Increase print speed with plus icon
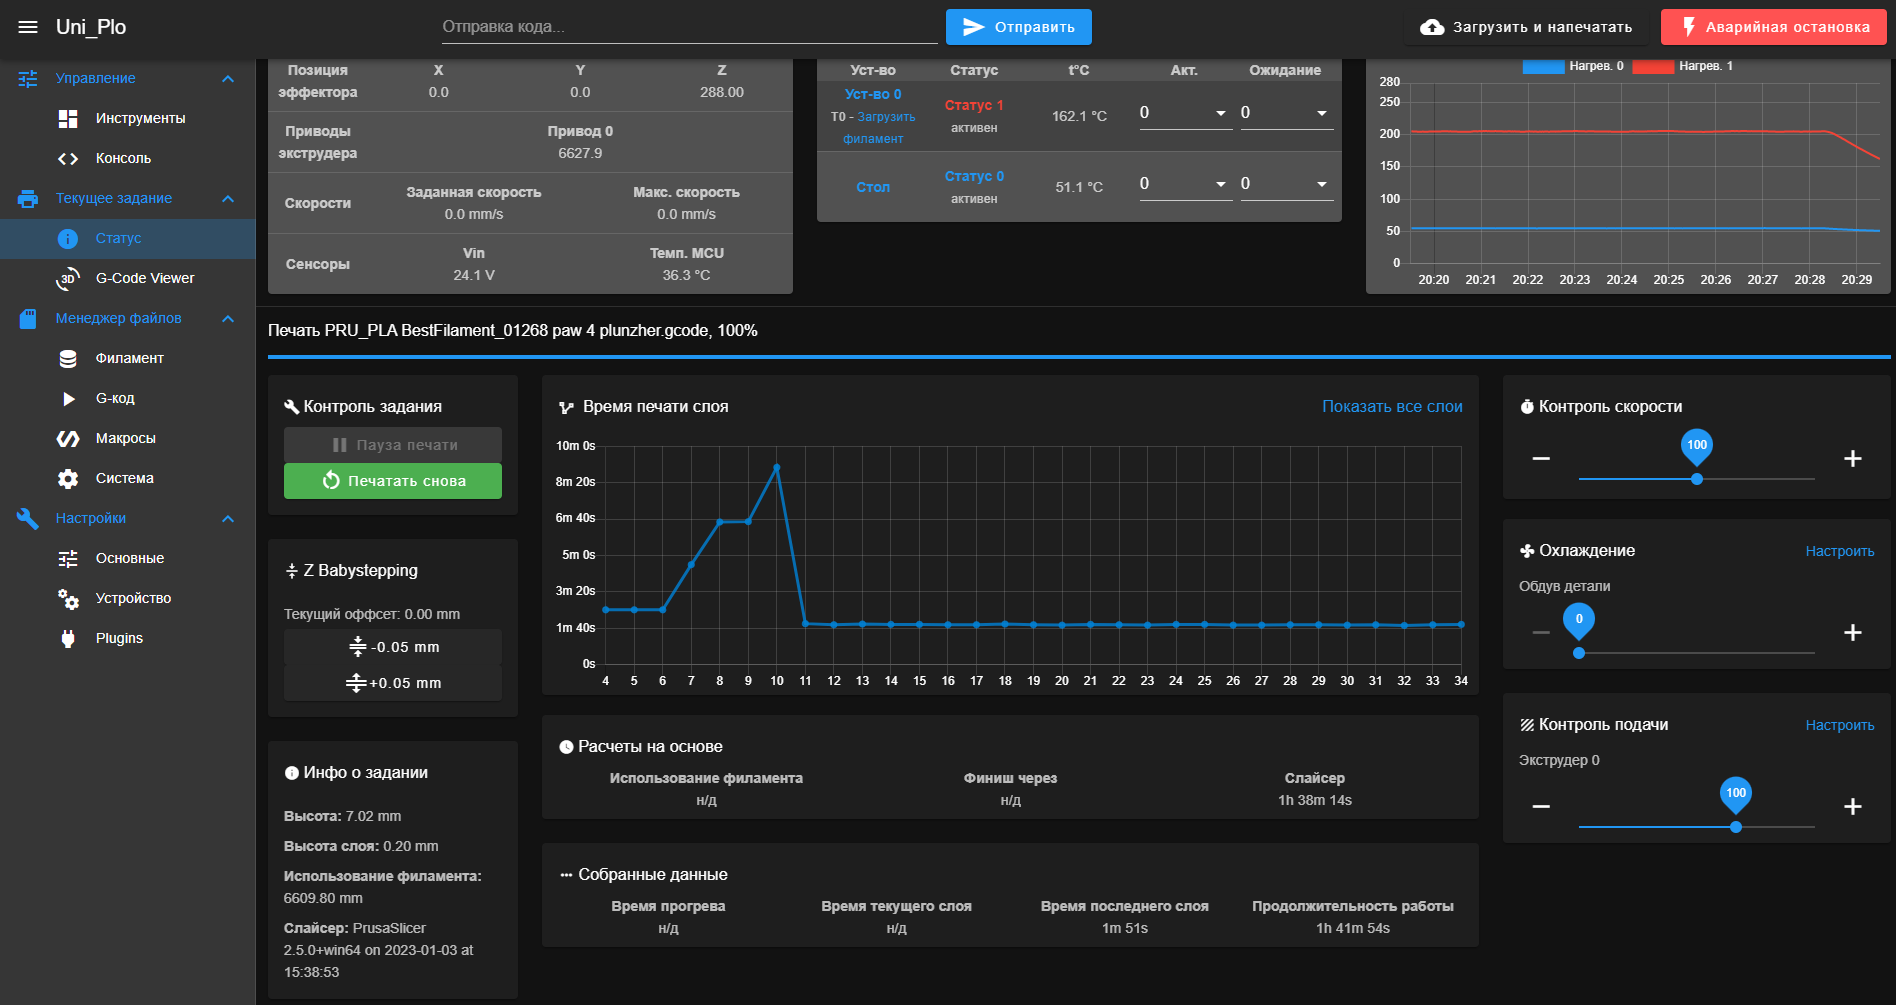Image resolution: width=1896 pixels, height=1005 pixels. (x=1853, y=458)
